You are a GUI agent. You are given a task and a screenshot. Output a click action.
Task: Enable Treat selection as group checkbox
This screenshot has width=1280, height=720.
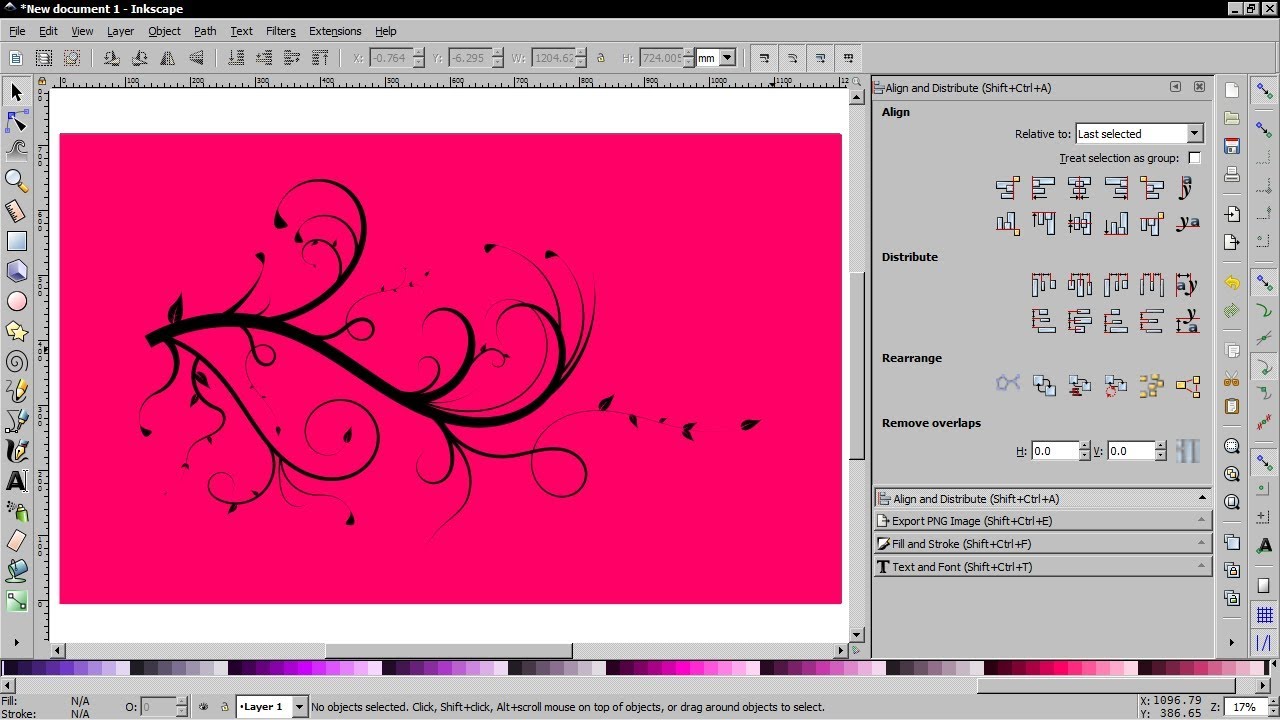click(x=1194, y=158)
